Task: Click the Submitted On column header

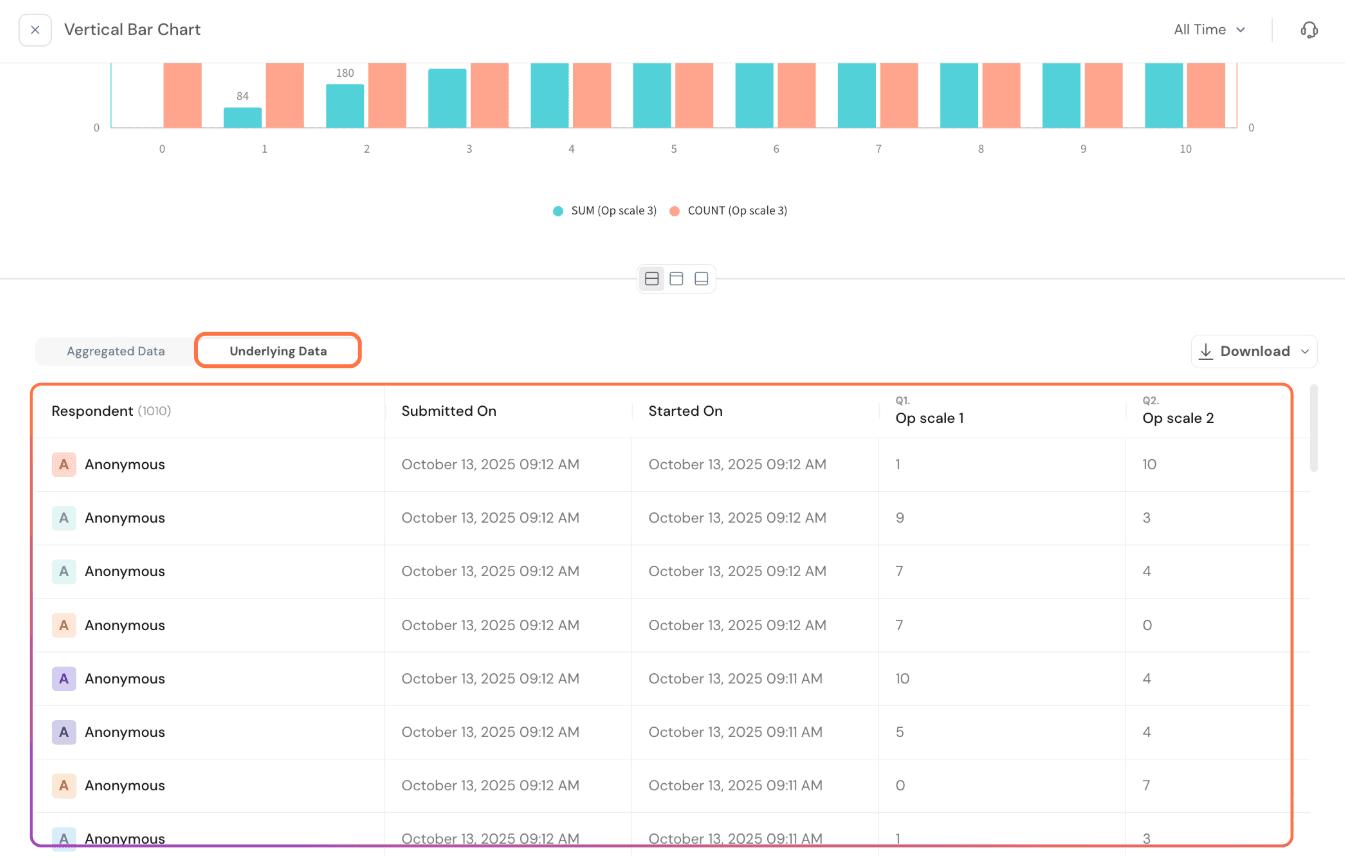Action: pyautogui.click(x=449, y=411)
